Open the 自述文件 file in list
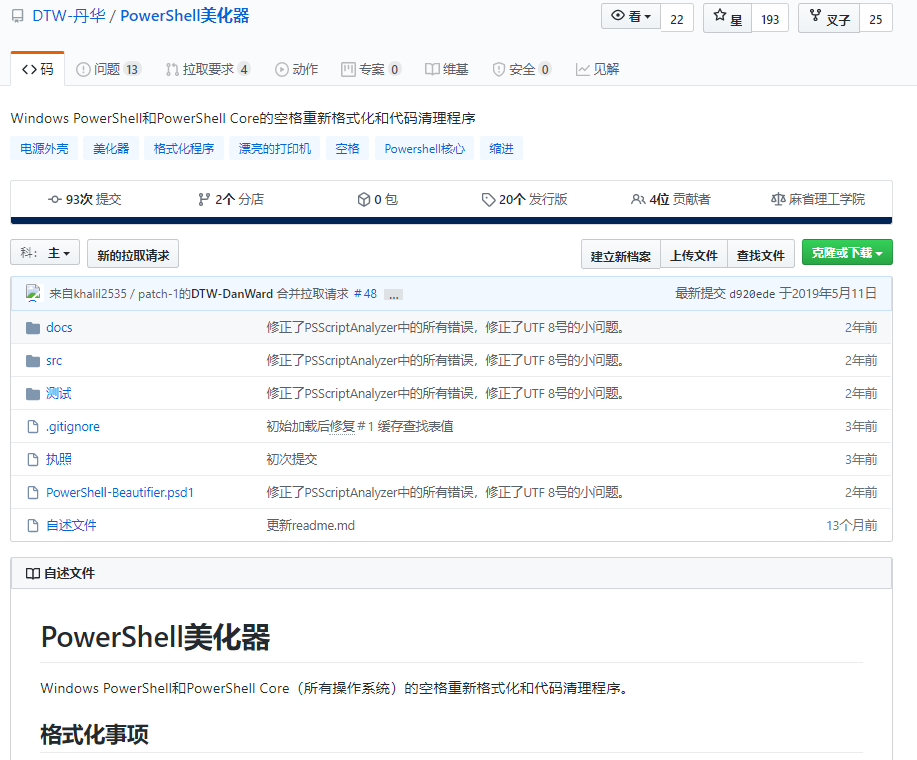This screenshot has height=760, width=917. point(71,526)
